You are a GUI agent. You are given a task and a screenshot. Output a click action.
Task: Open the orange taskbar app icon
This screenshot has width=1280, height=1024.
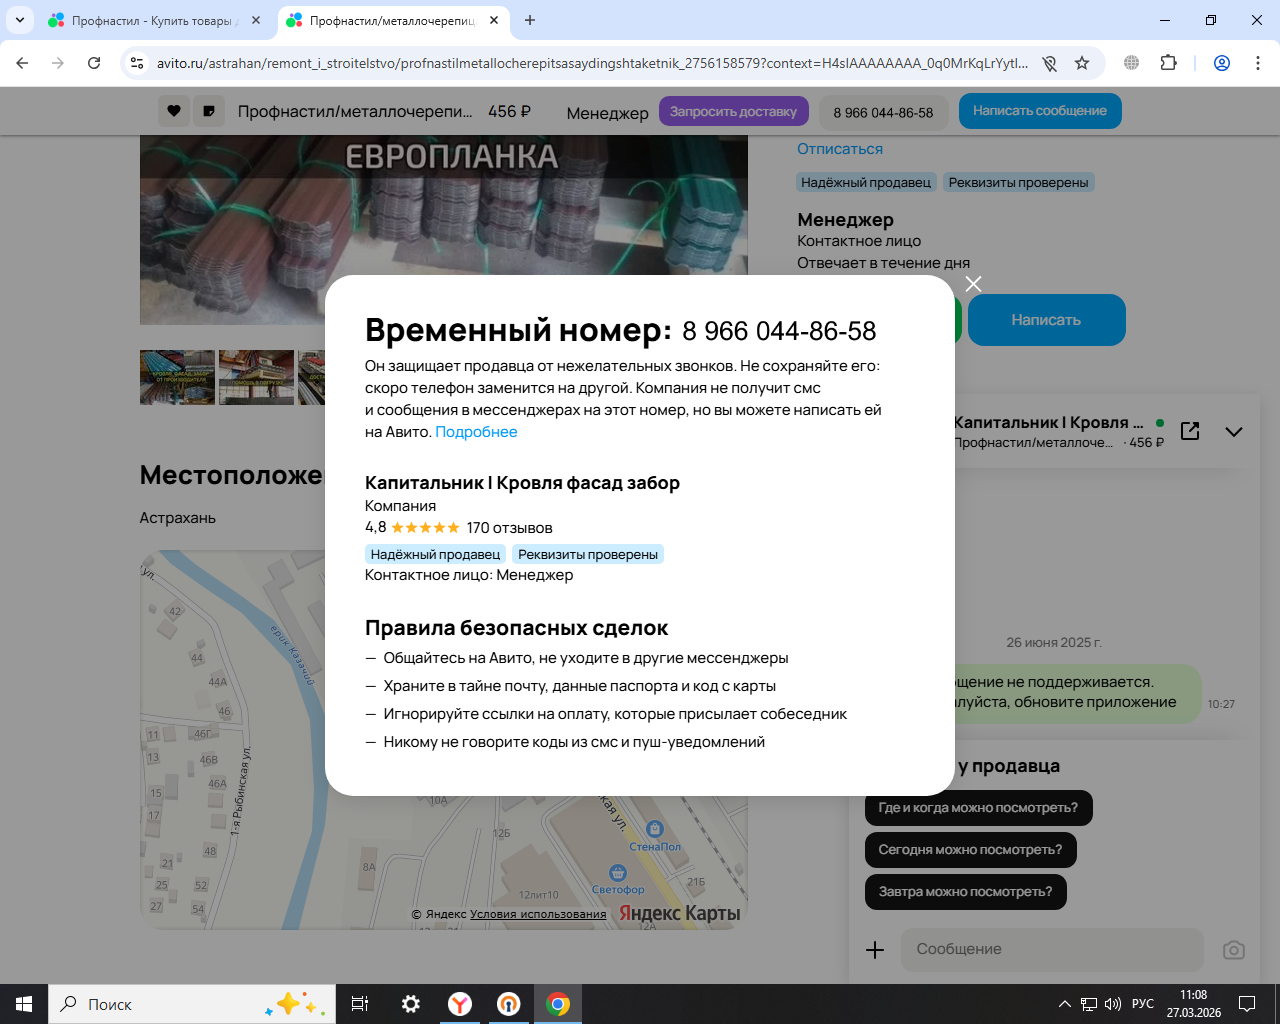(509, 1004)
